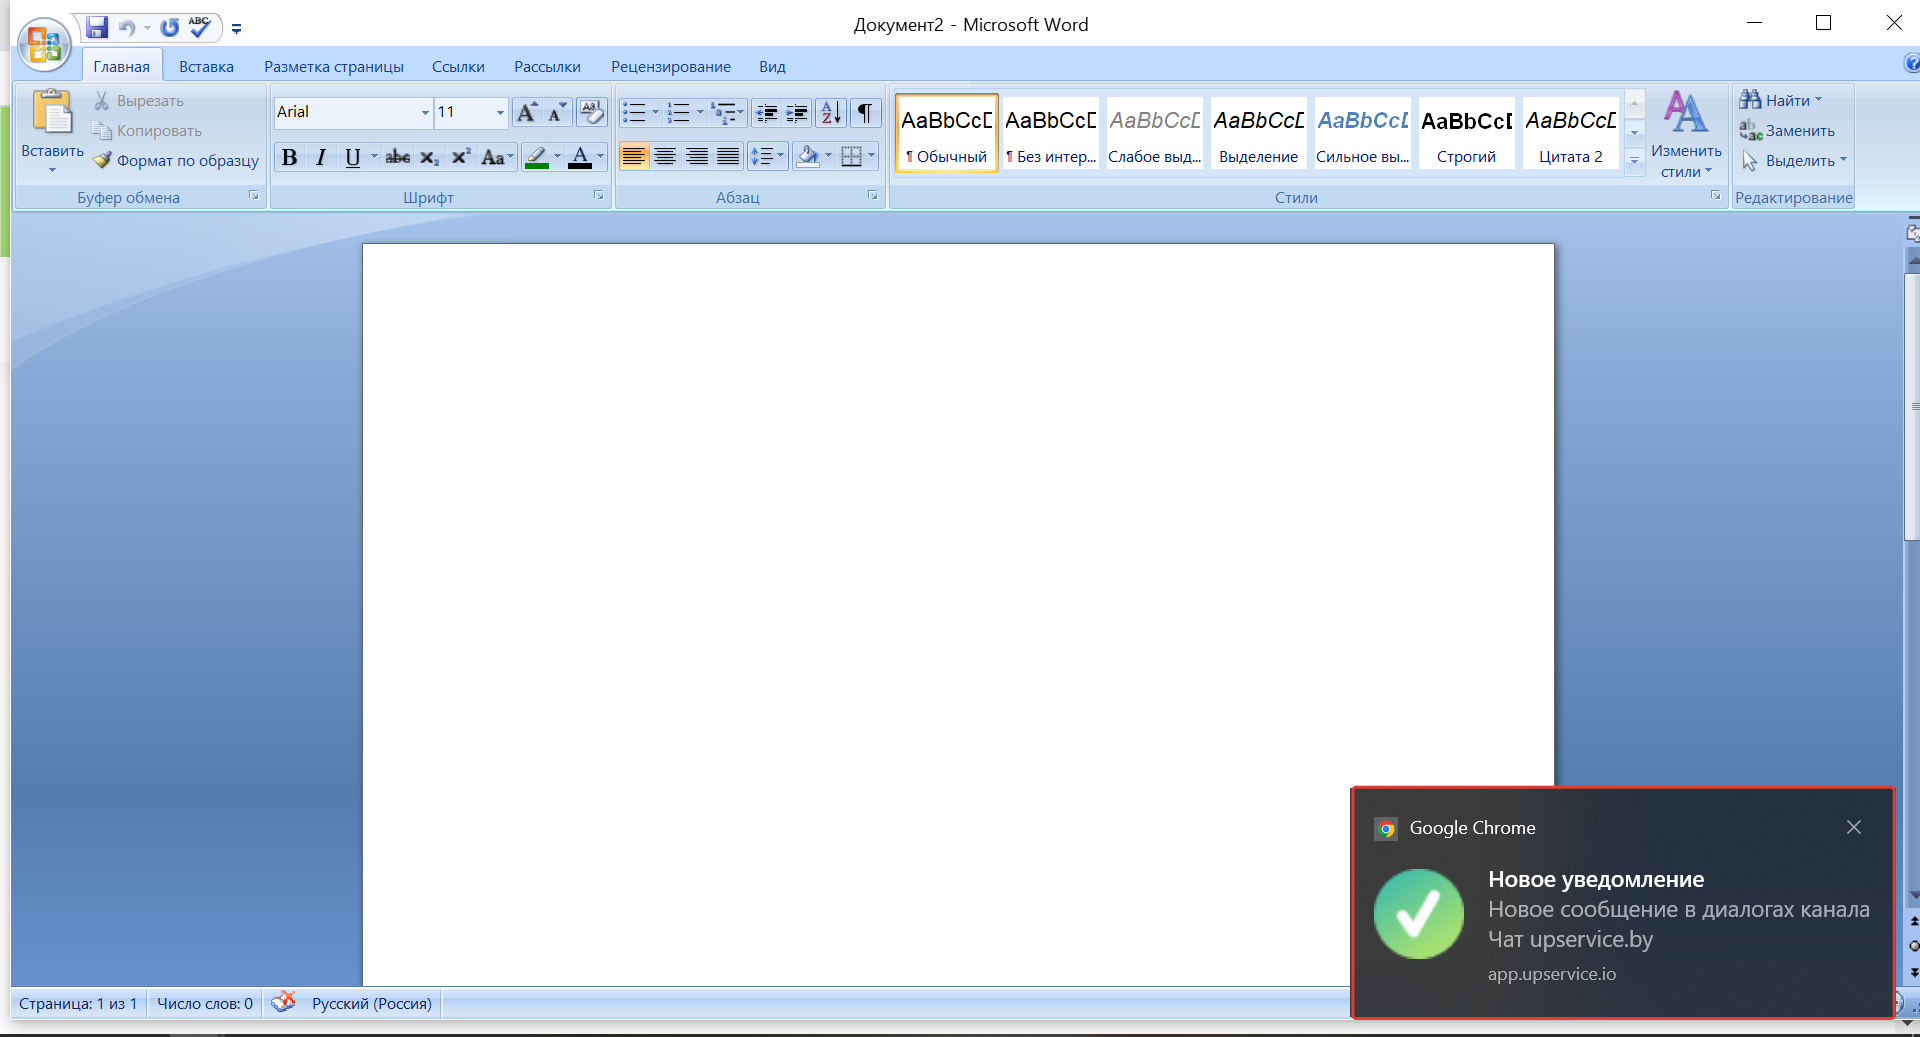Viewport: 1920px width, 1037px height.
Task: Align text right
Action: (x=697, y=157)
